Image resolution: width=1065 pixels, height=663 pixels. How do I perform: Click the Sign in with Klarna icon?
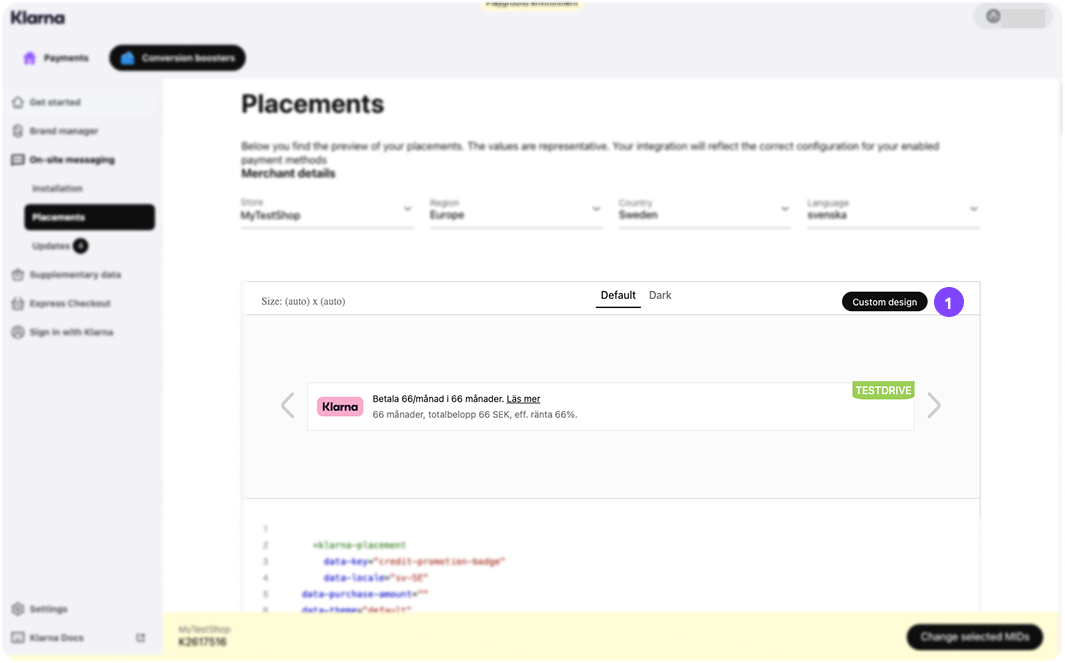click(18, 332)
